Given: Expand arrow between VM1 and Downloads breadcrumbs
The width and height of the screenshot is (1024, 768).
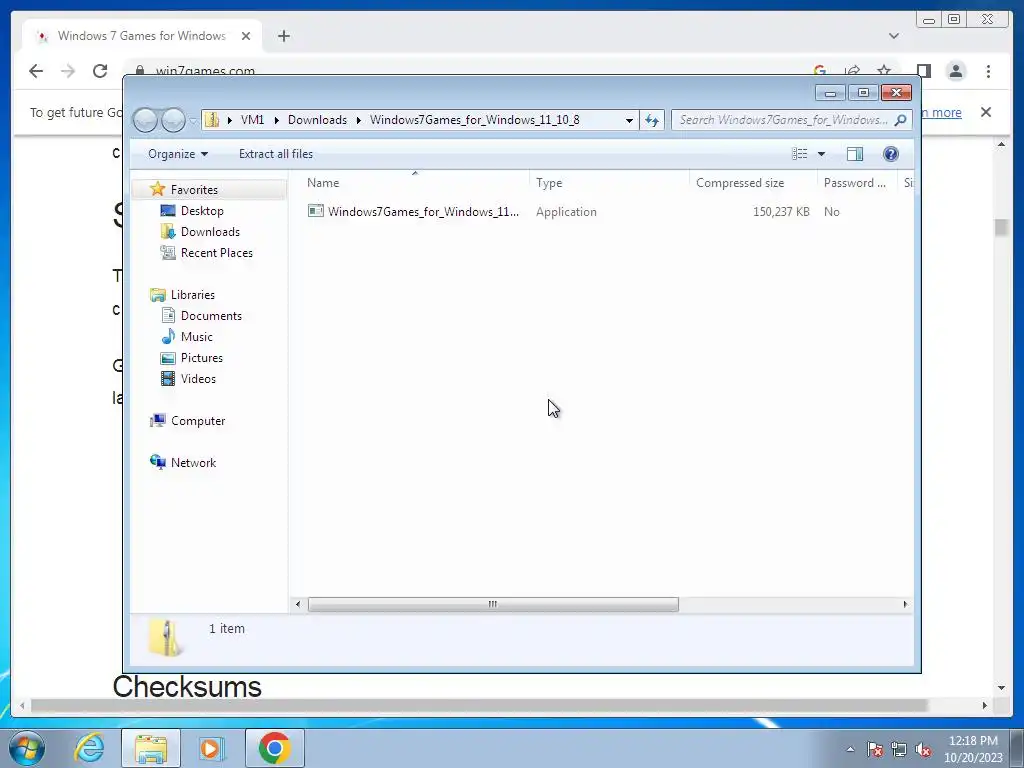Looking at the screenshot, I should coord(276,120).
